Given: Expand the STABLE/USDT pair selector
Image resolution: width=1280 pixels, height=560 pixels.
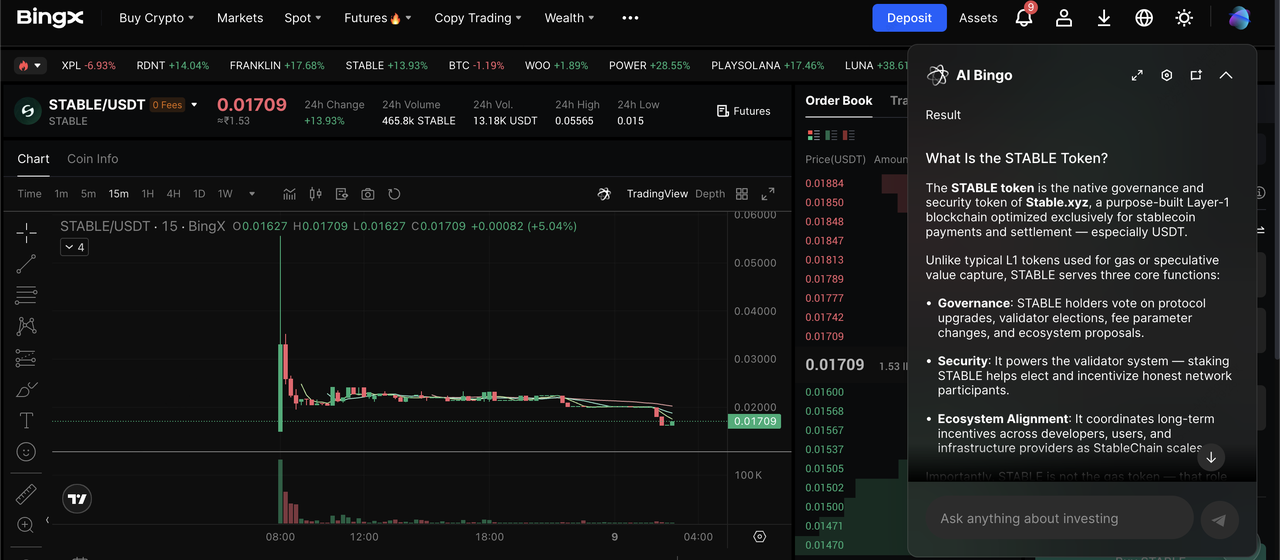Looking at the screenshot, I should click(x=194, y=105).
